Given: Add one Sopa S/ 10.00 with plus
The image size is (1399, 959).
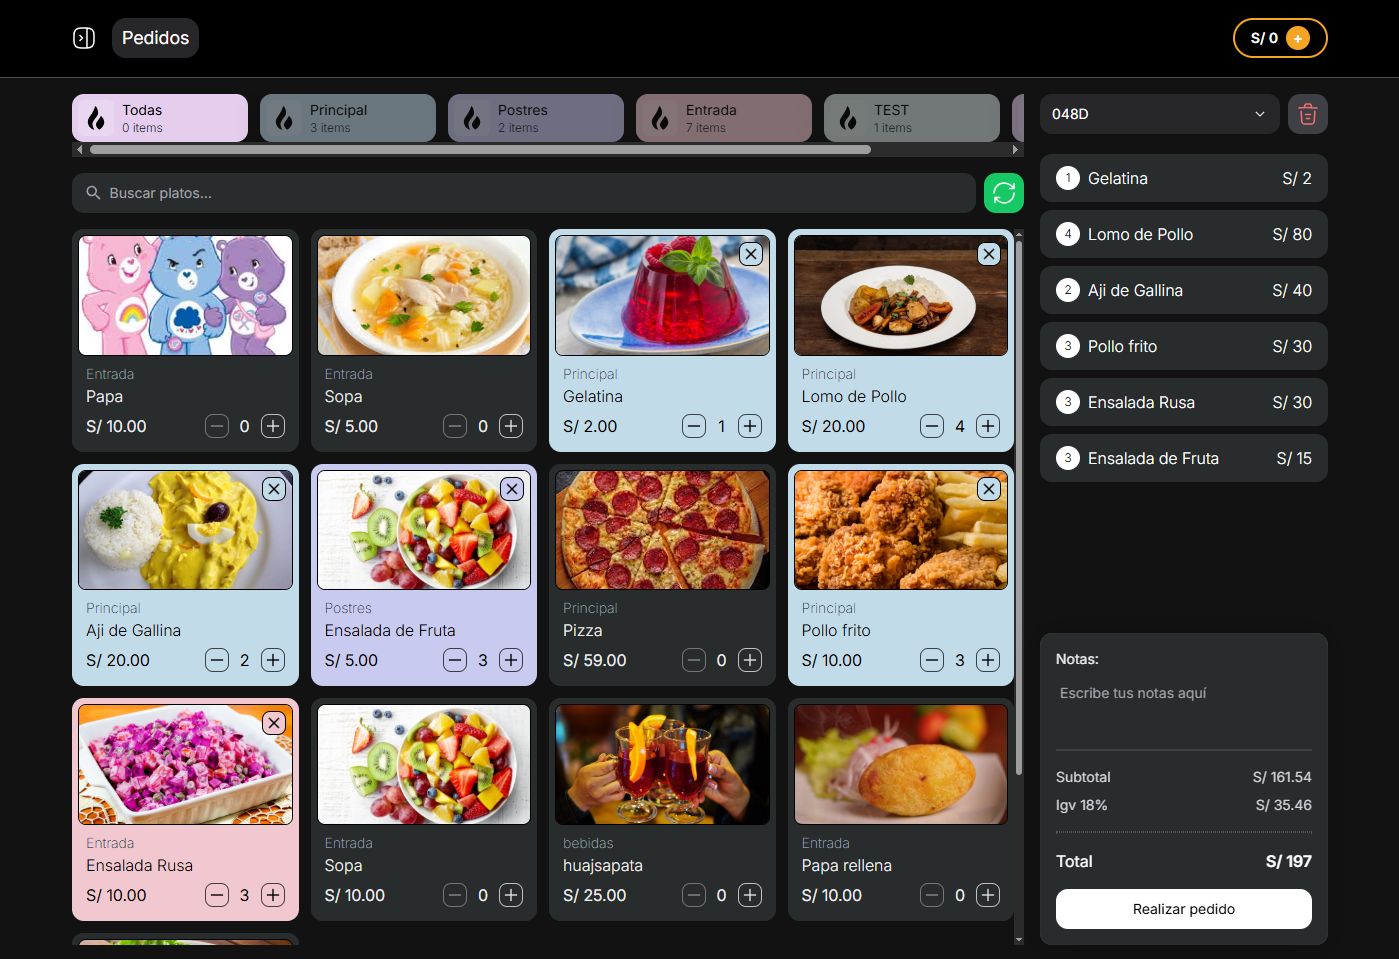Looking at the screenshot, I should pos(511,895).
